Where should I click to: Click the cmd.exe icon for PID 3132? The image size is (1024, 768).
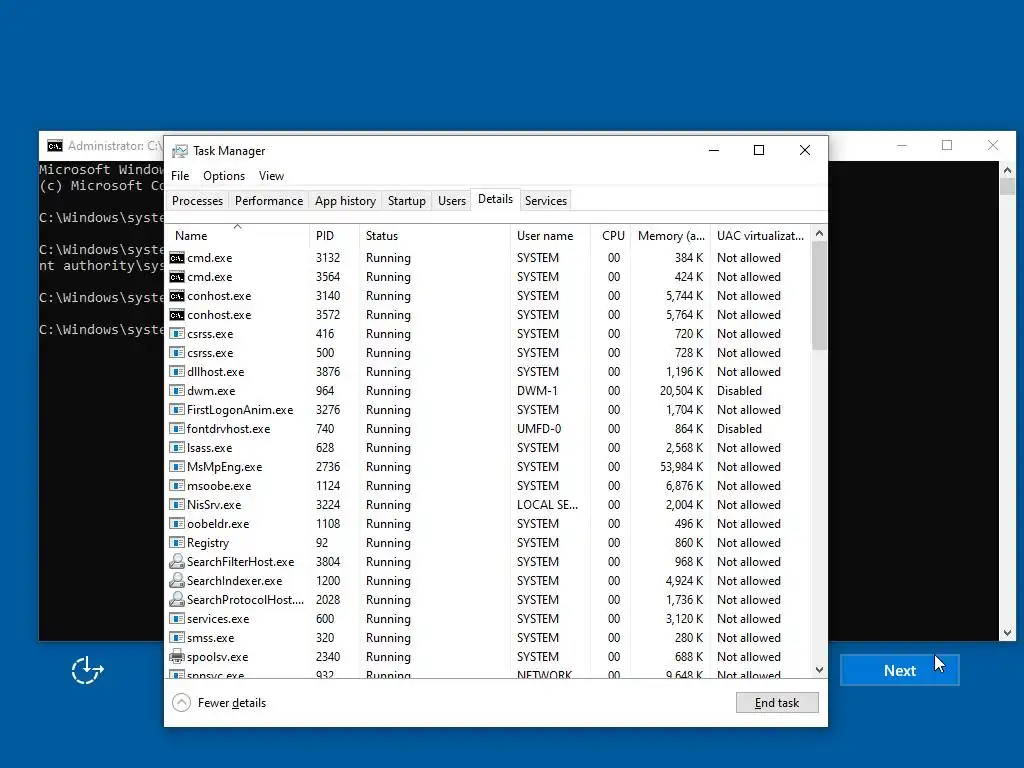pos(176,258)
